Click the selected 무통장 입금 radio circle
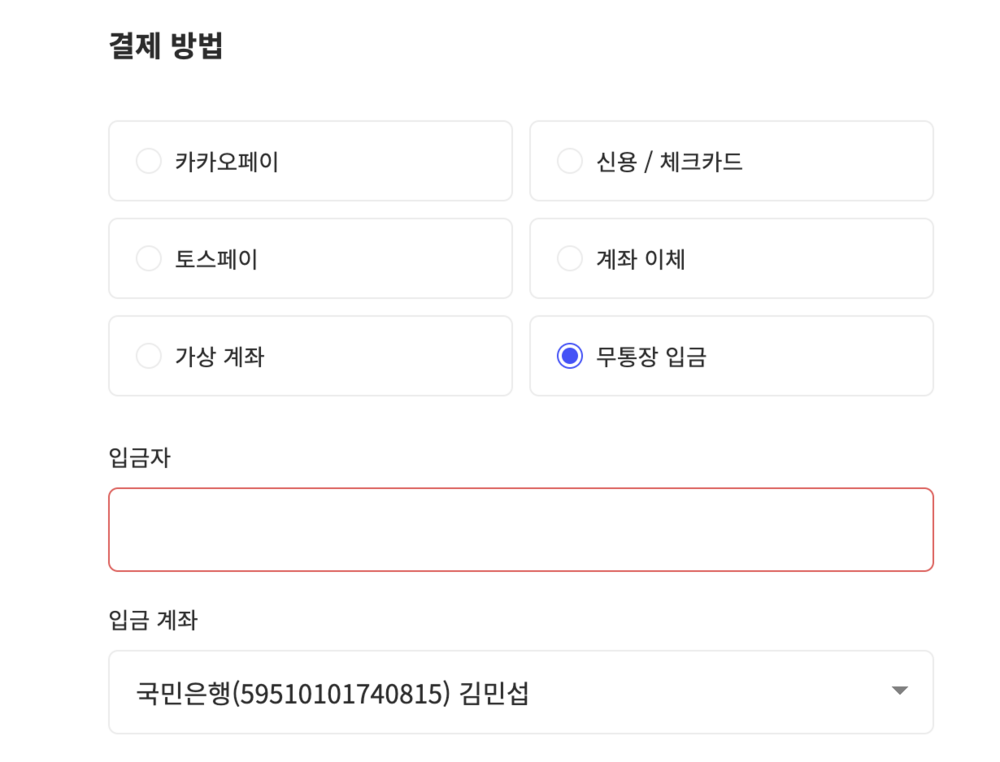The height and width of the screenshot is (762, 1000). [569, 356]
